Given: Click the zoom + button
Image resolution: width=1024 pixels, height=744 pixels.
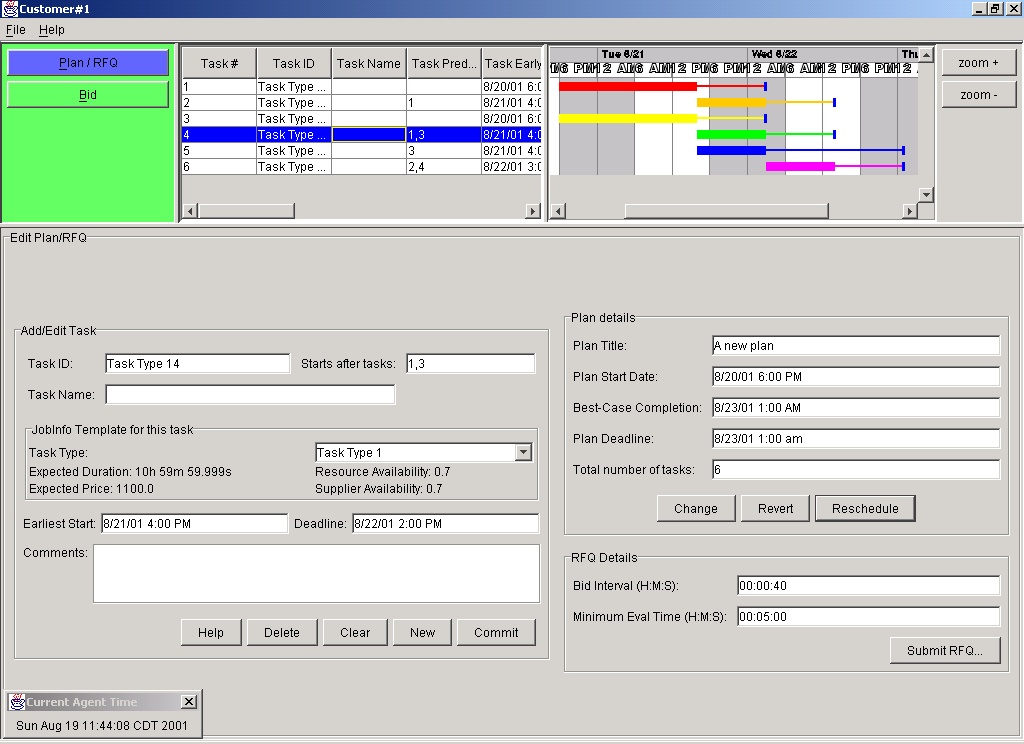Looking at the screenshot, I should coord(978,63).
